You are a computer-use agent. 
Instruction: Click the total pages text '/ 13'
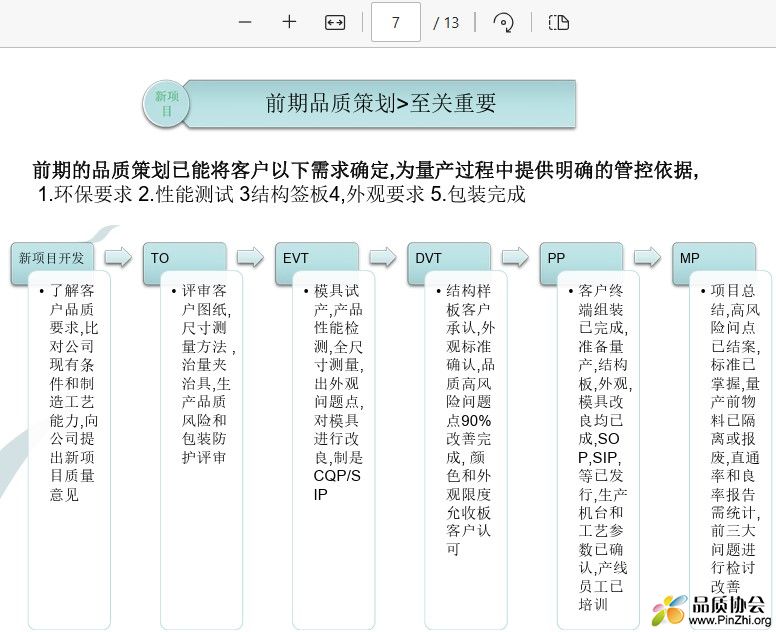(446, 23)
